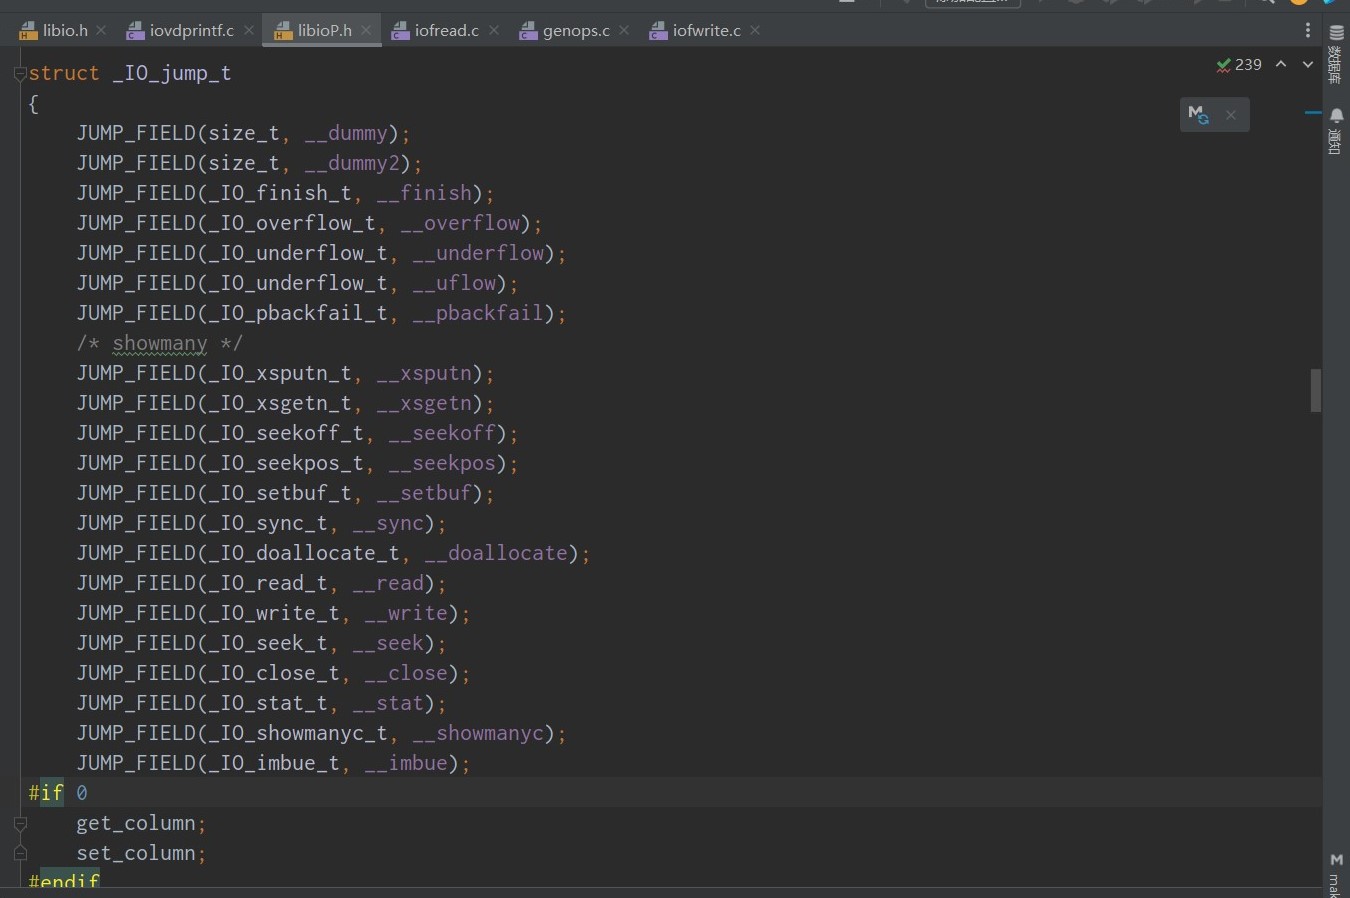This screenshot has width=1350, height=898.
Task: Open the make tool window icon
Action: point(1336,870)
